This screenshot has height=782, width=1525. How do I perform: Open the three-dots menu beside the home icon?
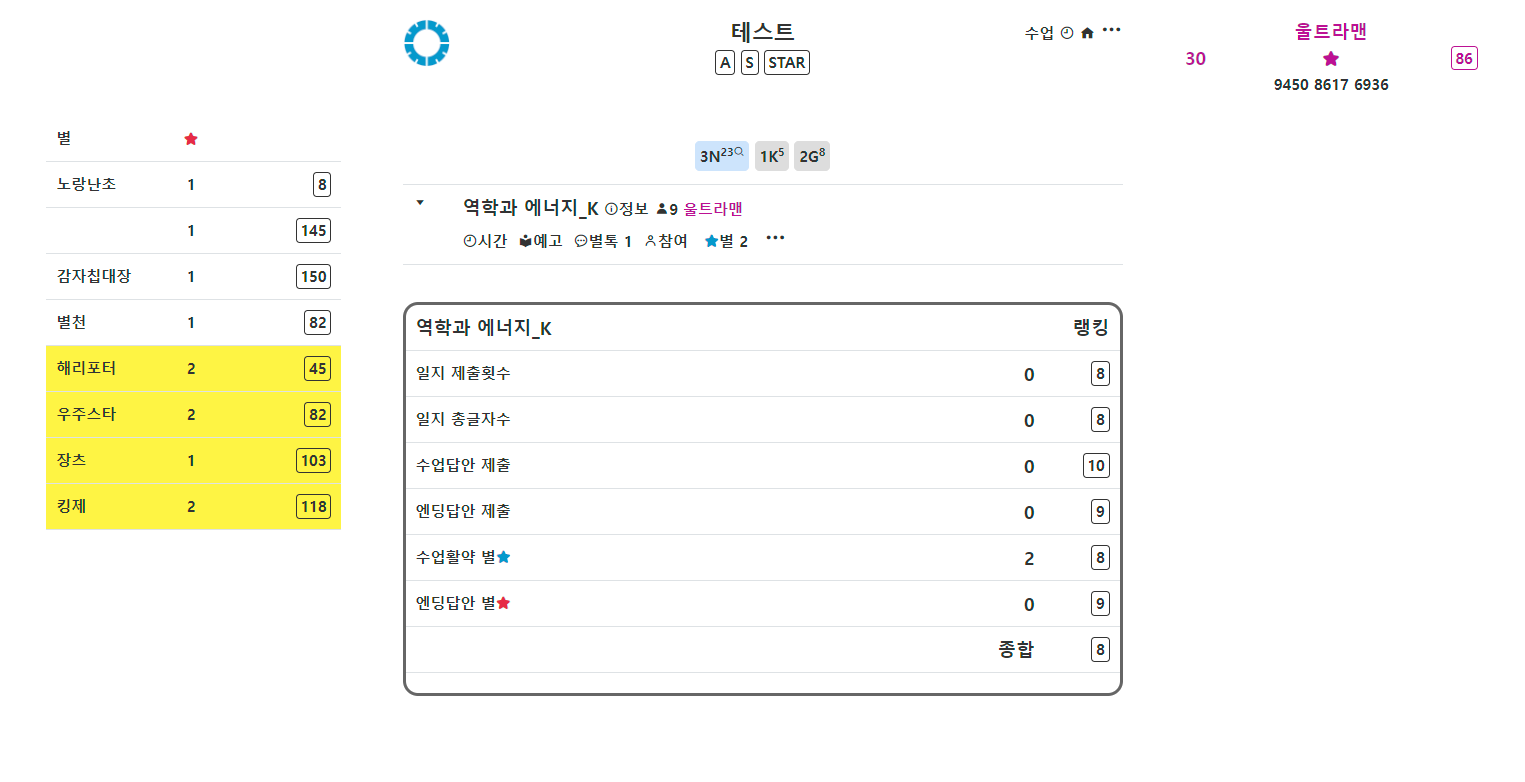coord(1111,30)
